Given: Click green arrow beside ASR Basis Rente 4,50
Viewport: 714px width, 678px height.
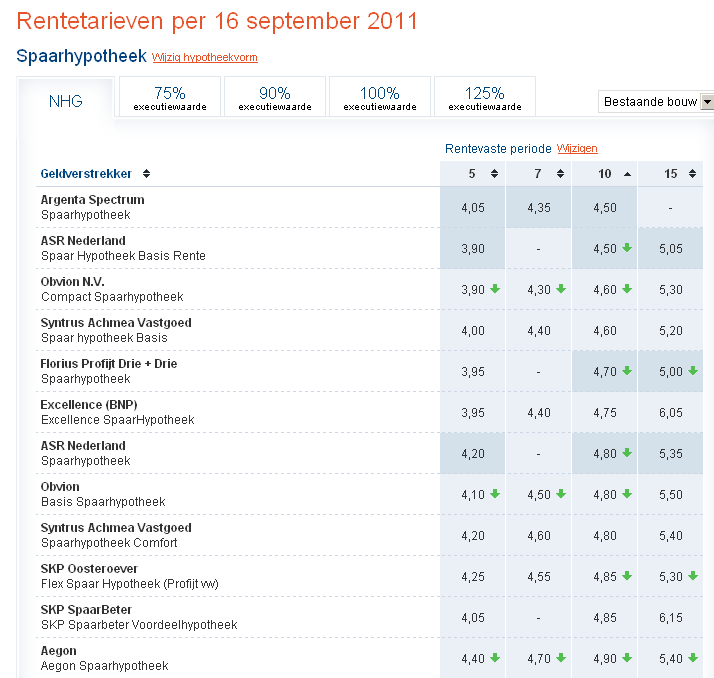Looking at the screenshot, I should coord(627,248).
